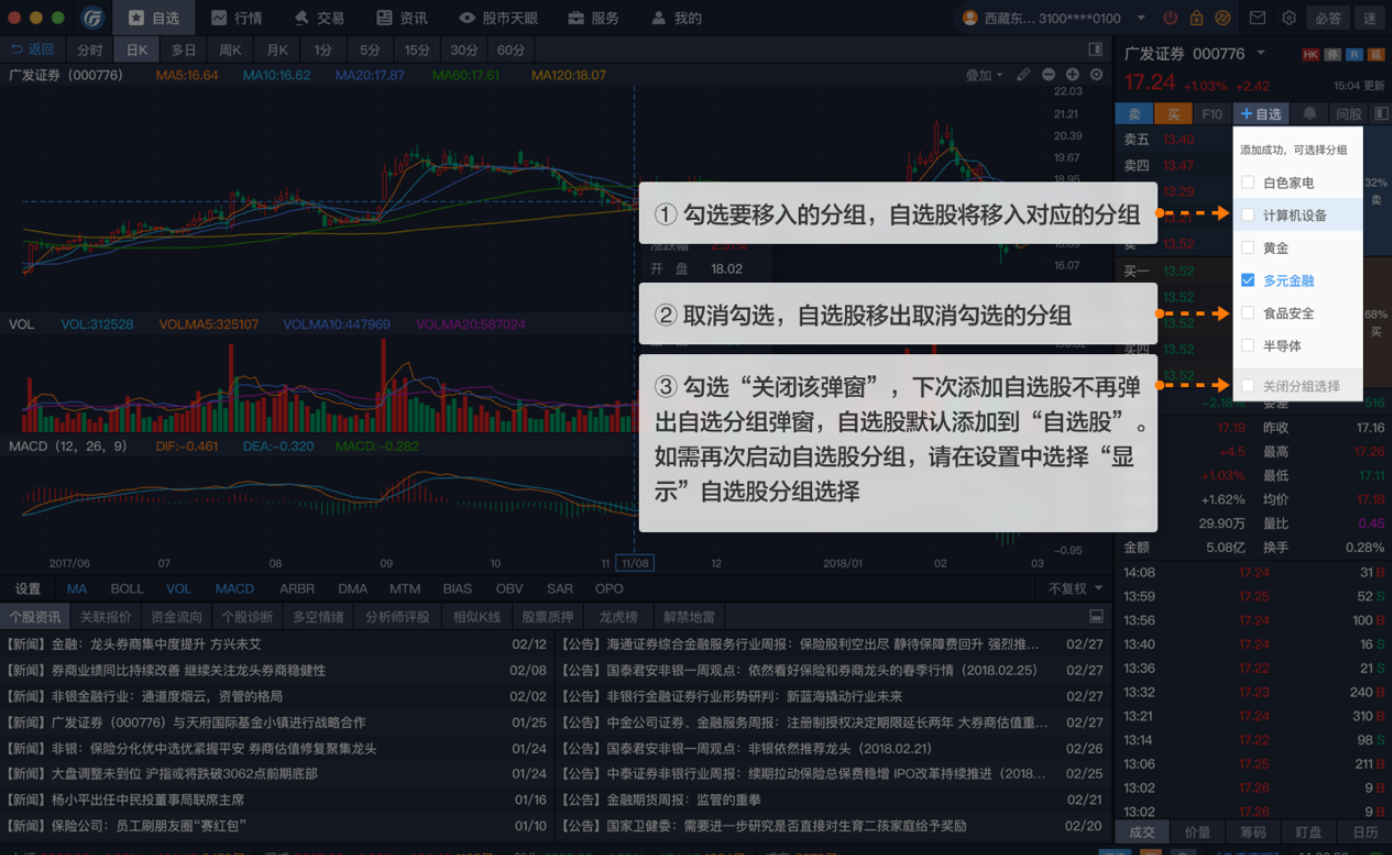Collapse the news panel with the minimize icon
The width and height of the screenshot is (1392, 855).
tap(1096, 617)
